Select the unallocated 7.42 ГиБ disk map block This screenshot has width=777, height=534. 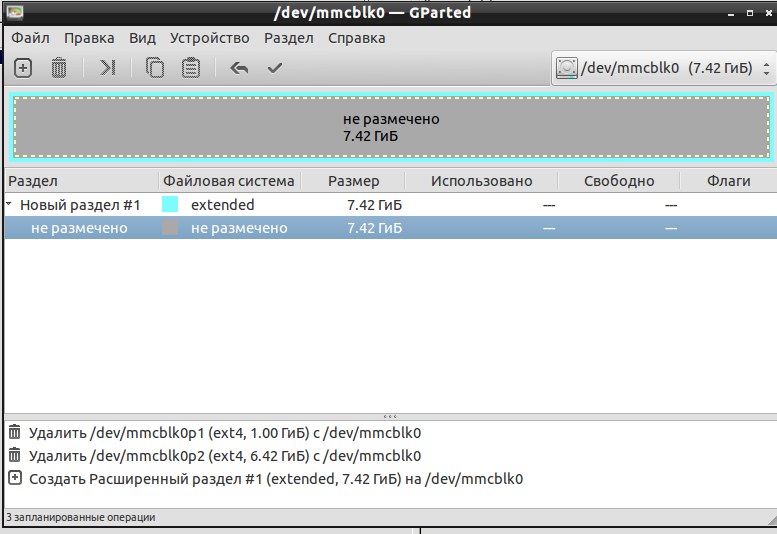(x=391, y=127)
